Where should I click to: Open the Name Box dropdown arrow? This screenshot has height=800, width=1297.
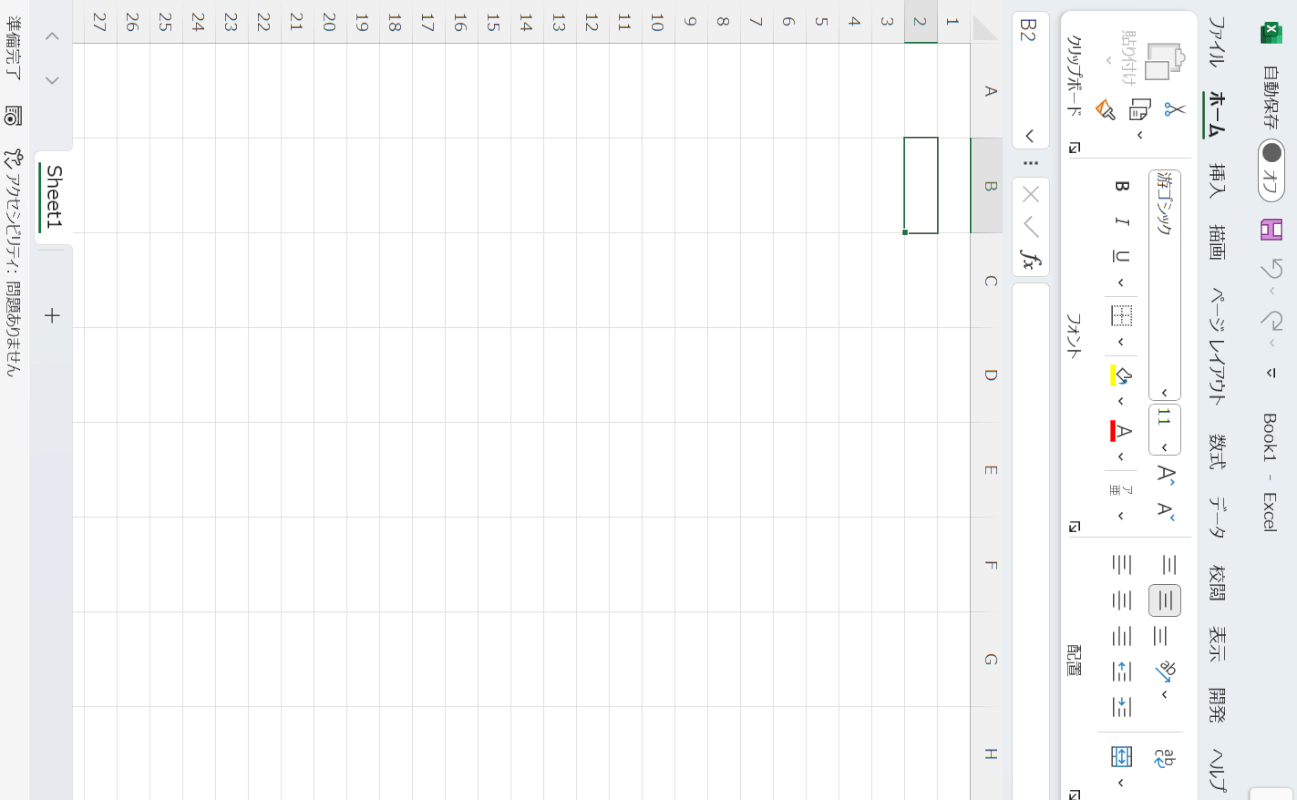(1030, 135)
